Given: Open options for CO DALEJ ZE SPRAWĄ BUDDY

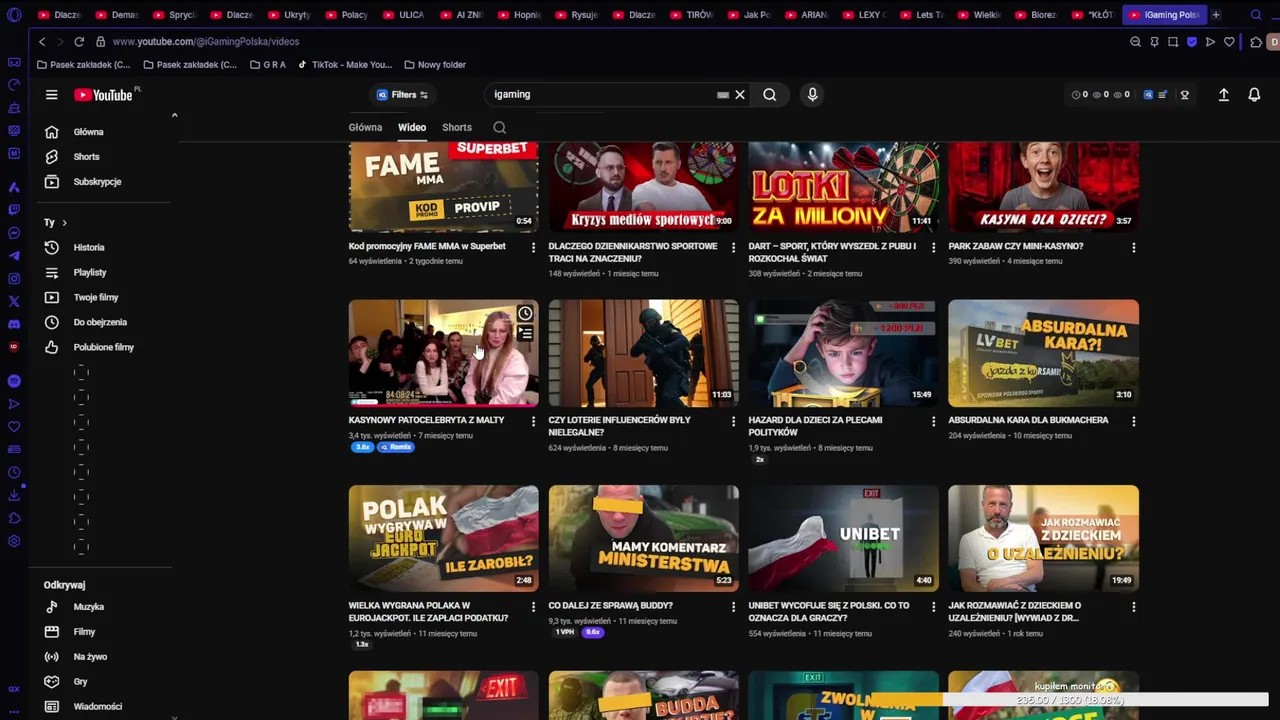Looking at the screenshot, I should pyautogui.click(x=733, y=606).
